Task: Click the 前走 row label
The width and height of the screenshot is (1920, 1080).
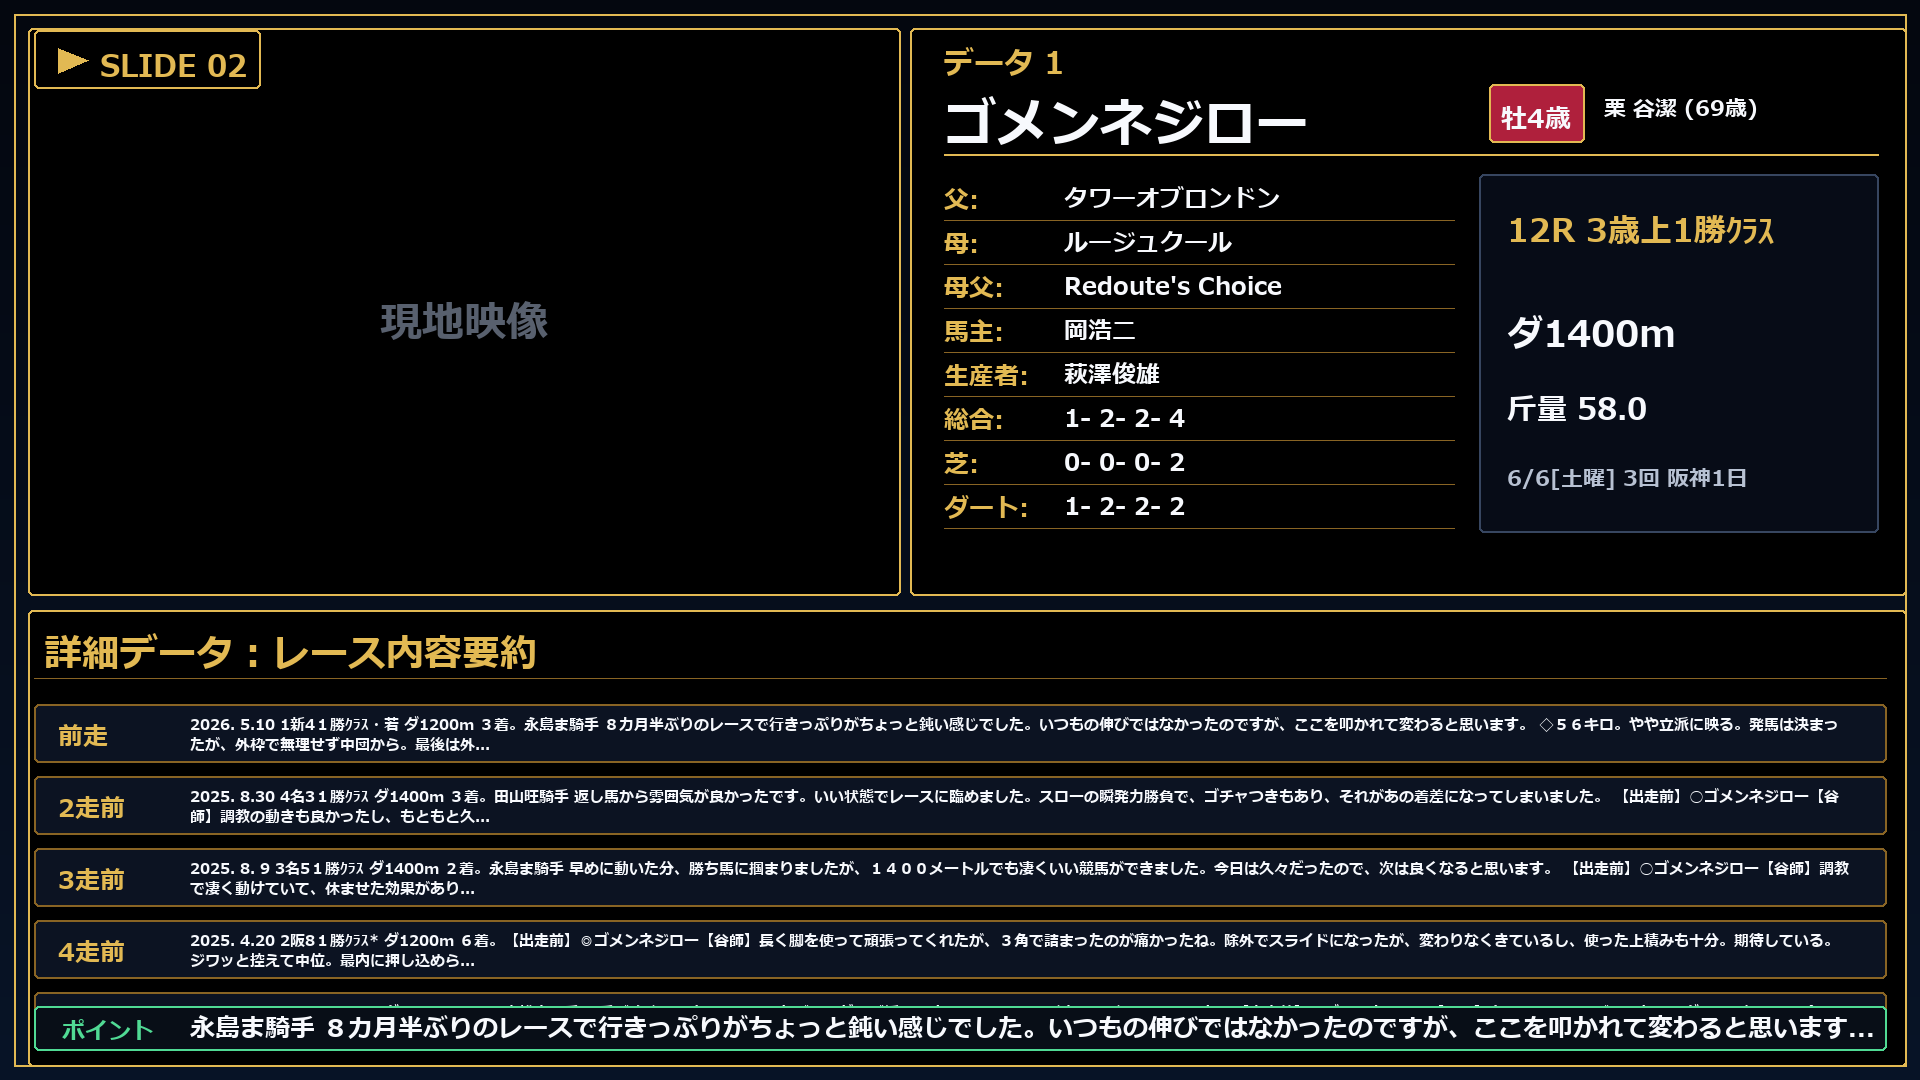Action: pos(83,736)
